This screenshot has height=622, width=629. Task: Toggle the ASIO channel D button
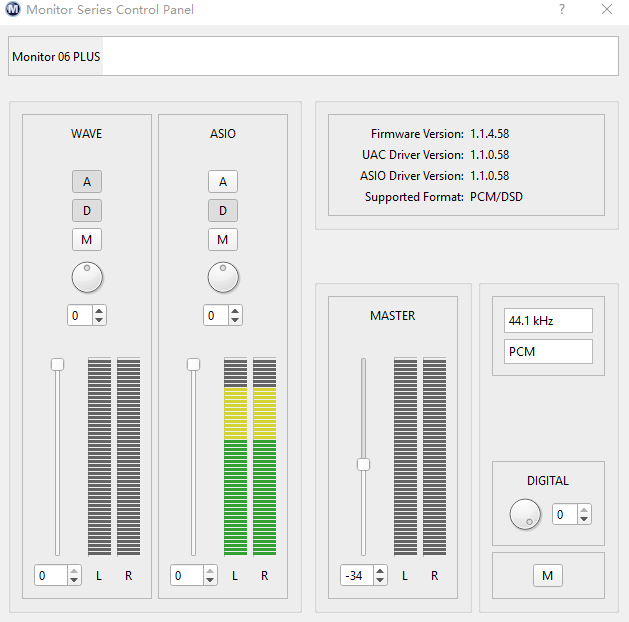[223, 211]
